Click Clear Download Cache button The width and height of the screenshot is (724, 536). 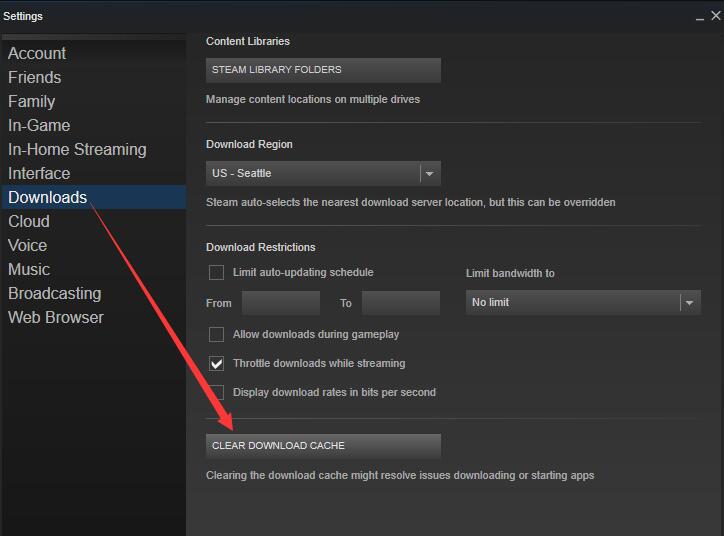pos(323,446)
